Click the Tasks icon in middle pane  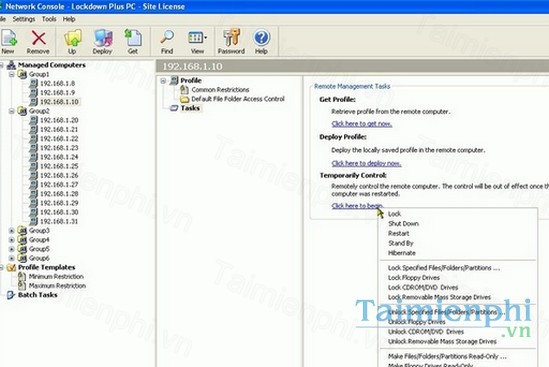(174, 108)
